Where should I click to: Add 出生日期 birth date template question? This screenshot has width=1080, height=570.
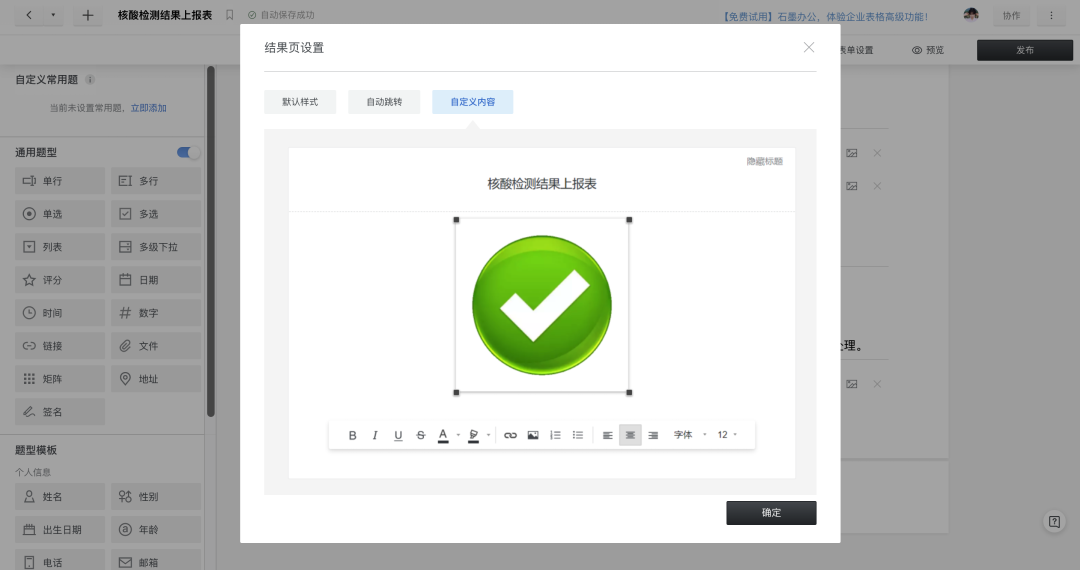coord(60,530)
